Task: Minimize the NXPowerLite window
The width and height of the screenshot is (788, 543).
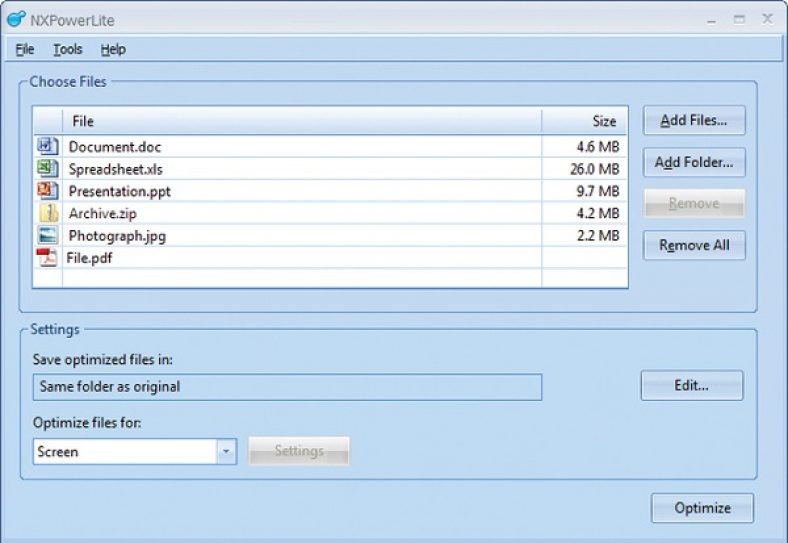Action: coord(711,20)
